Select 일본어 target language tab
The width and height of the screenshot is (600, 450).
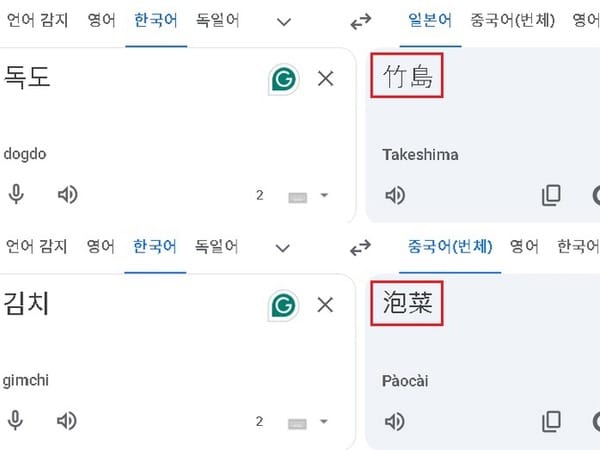430,20
